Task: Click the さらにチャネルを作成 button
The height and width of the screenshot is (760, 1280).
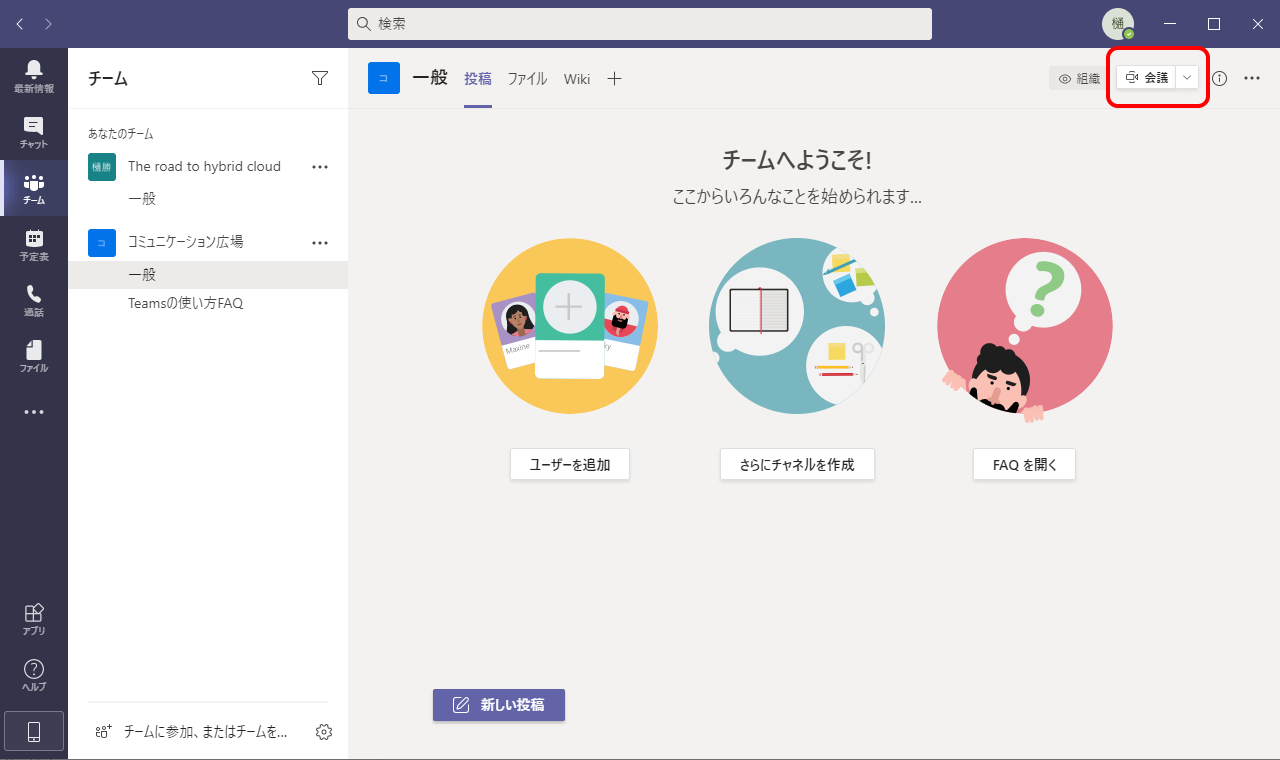Action: coord(797,464)
